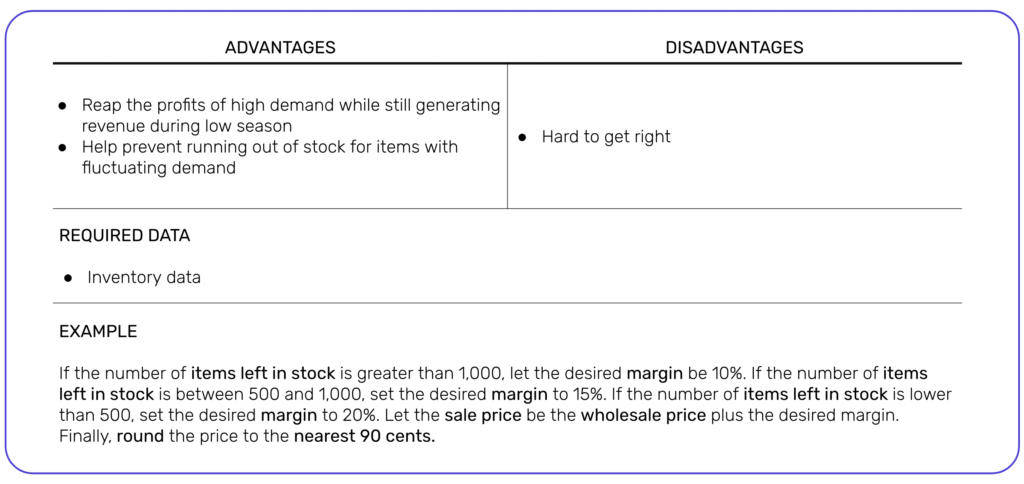The image size is (1024, 484).
Task: Click the REQUIRED DATA heading
Action: coord(124,236)
